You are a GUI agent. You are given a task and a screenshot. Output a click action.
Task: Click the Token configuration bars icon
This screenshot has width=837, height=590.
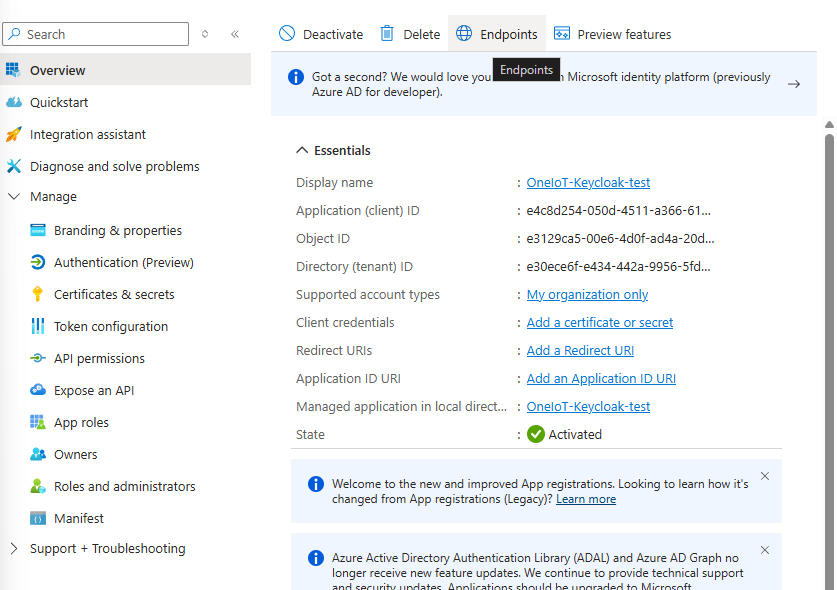(38, 326)
